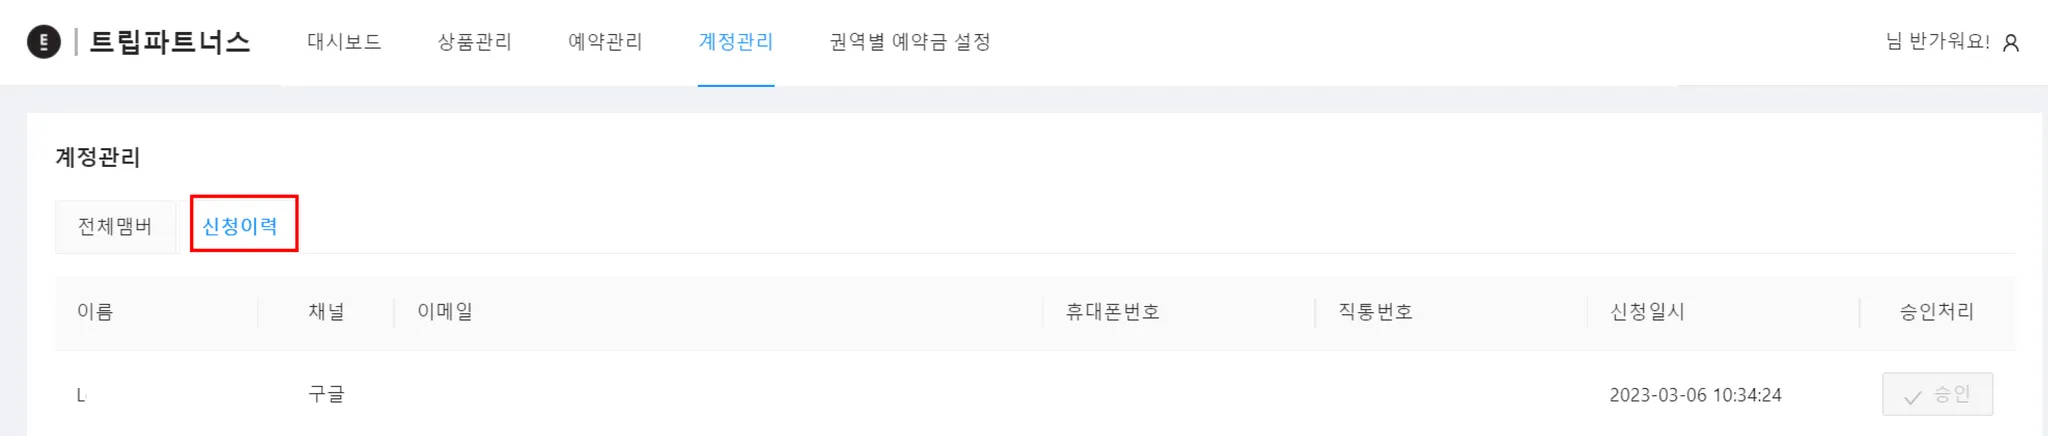Select the 계정관리 menu item
2048x436 pixels.
point(736,42)
